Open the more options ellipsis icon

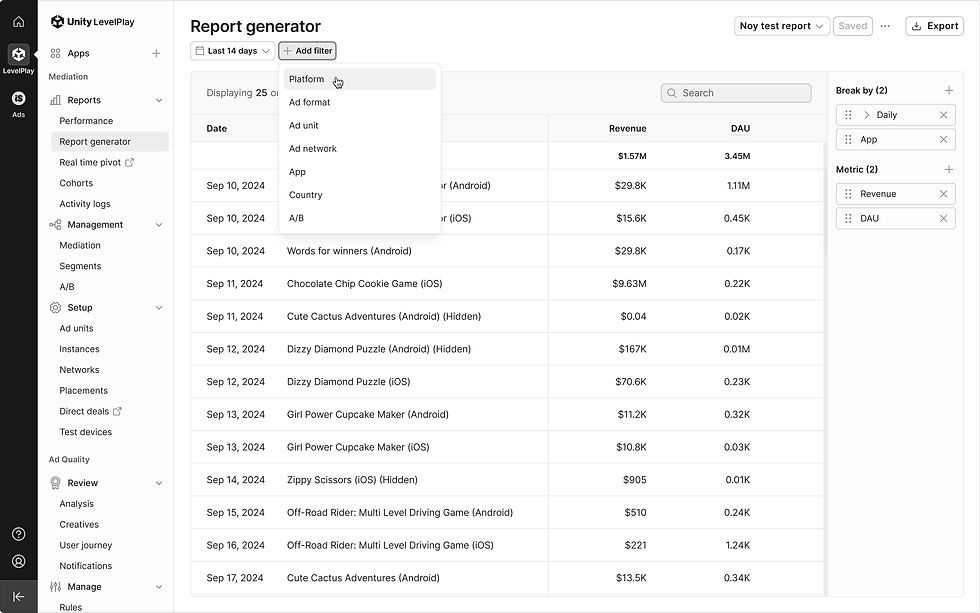click(885, 26)
